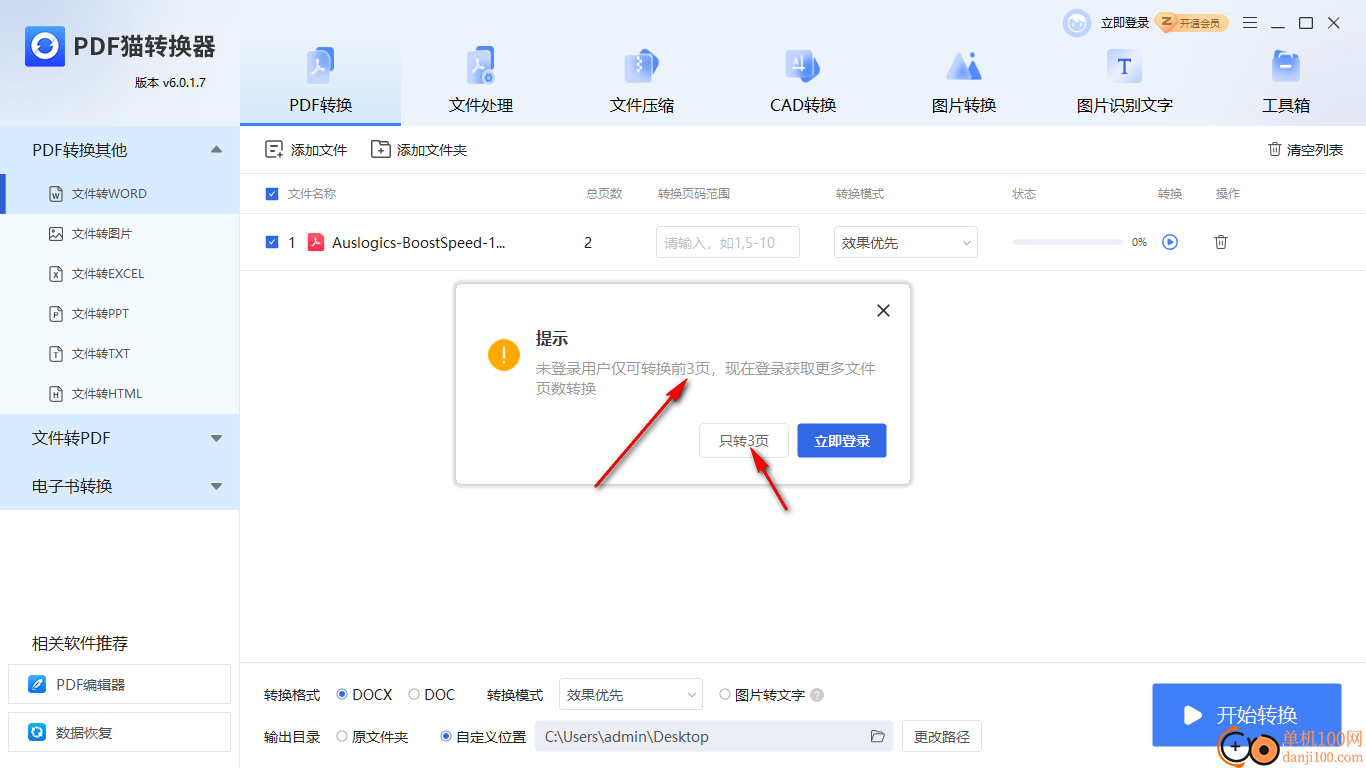Toggle the select-all 文件名称 checkbox
This screenshot has height=768, width=1366.
coord(272,194)
